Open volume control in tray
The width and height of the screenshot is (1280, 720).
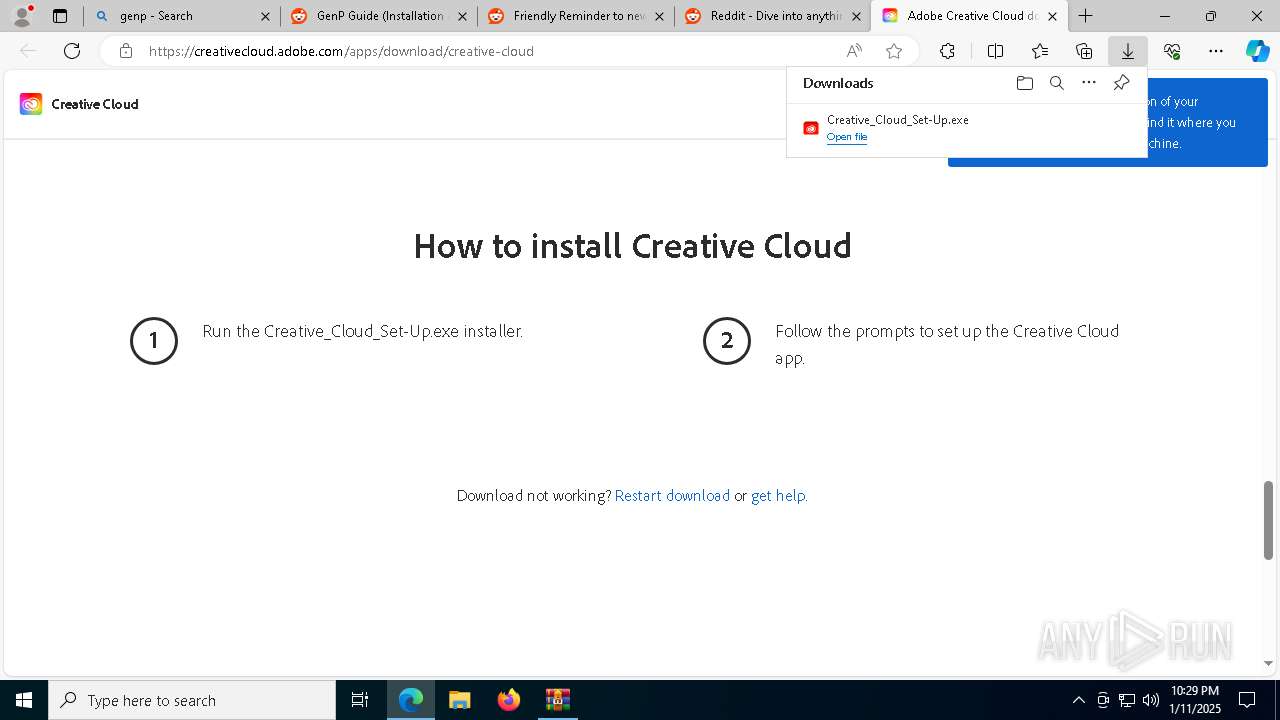pyautogui.click(x=1150, y=700)
